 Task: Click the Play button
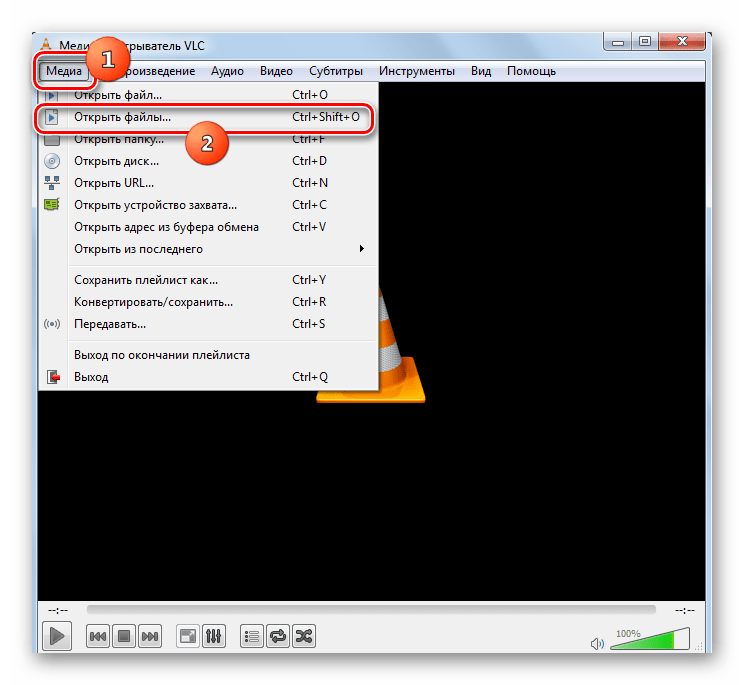point(57,636)
